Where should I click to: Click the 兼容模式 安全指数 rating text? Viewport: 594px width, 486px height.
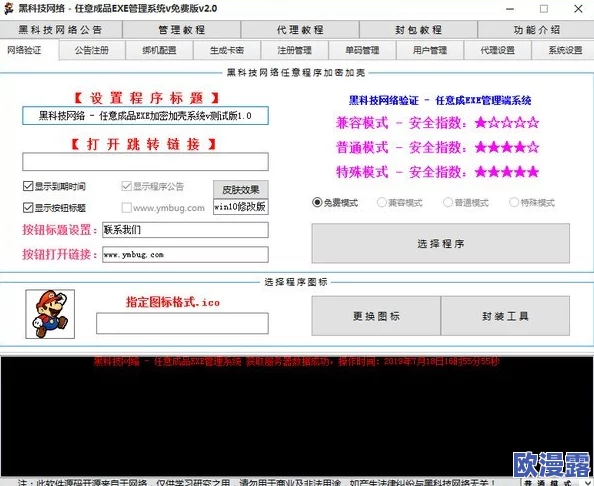[438, 123]
